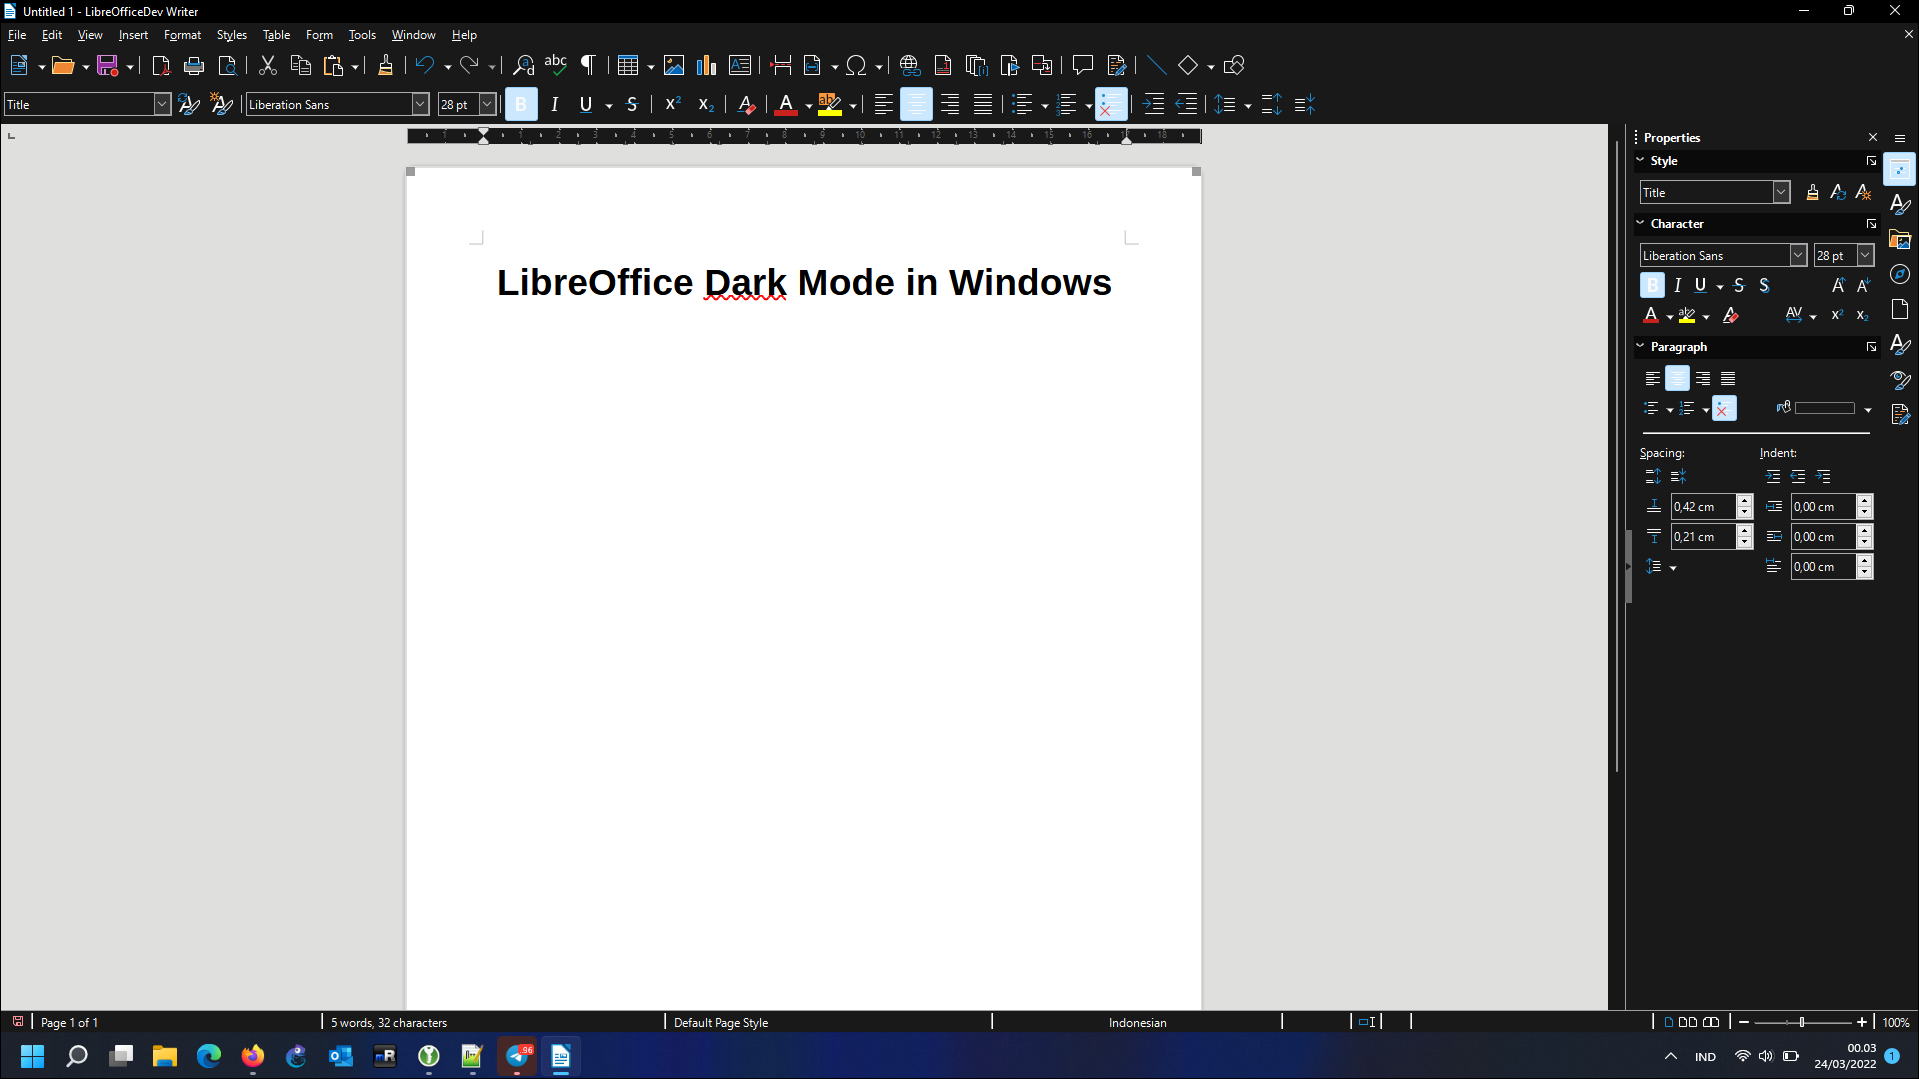
Task: Enable justified paragraph alignment
Action: click(x=983, y=104)
